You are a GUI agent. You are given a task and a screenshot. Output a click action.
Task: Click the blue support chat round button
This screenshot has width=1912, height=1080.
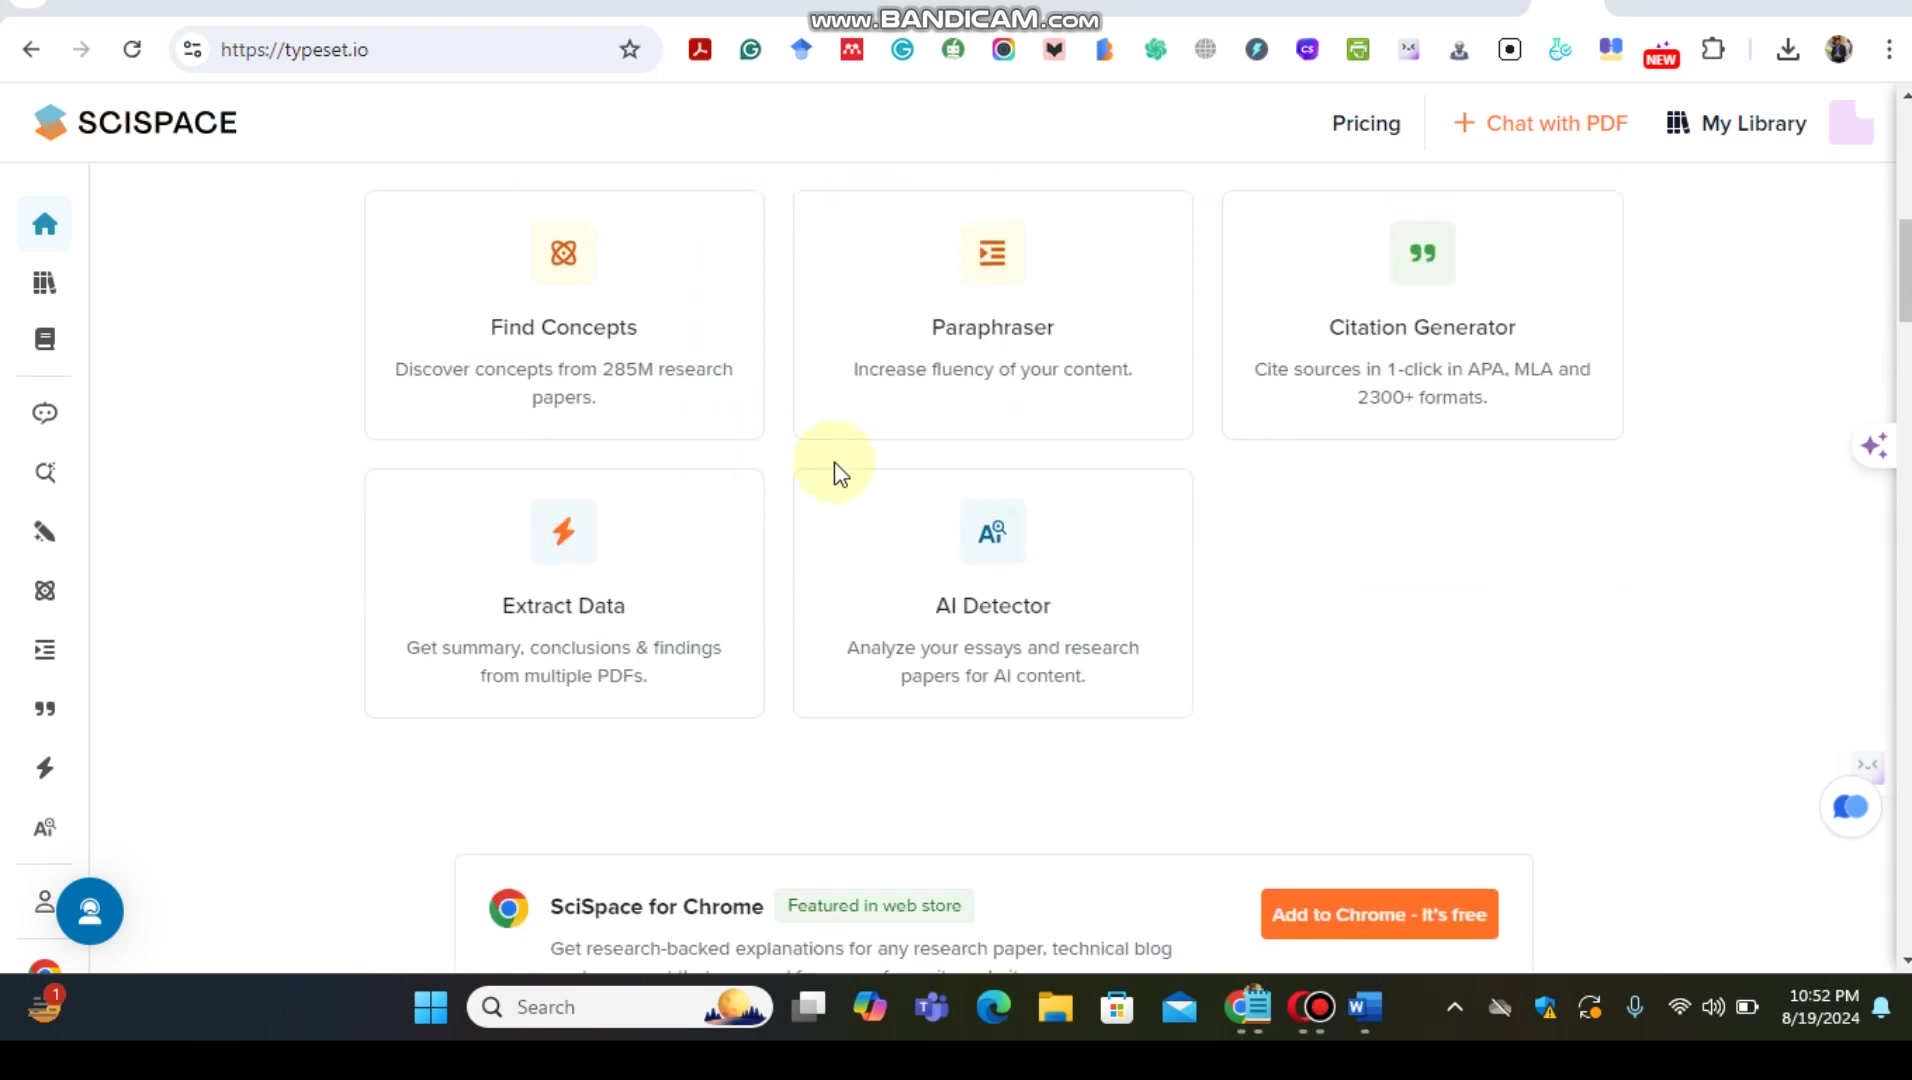pyautogui.click(x=90, y=911)
